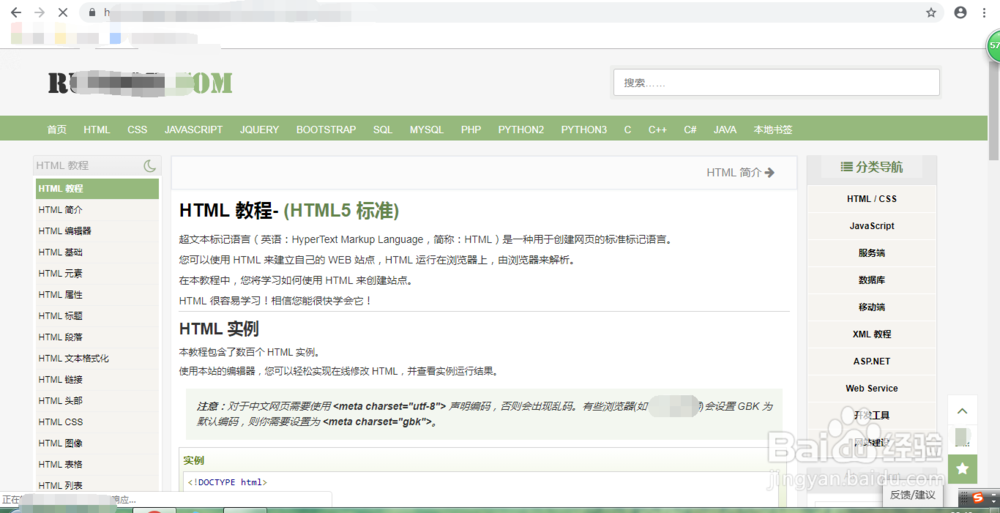Screen dimensions: 1000x513
Task: Open the C tutorial in navigation bar
Action: click(x=628, y=130)
